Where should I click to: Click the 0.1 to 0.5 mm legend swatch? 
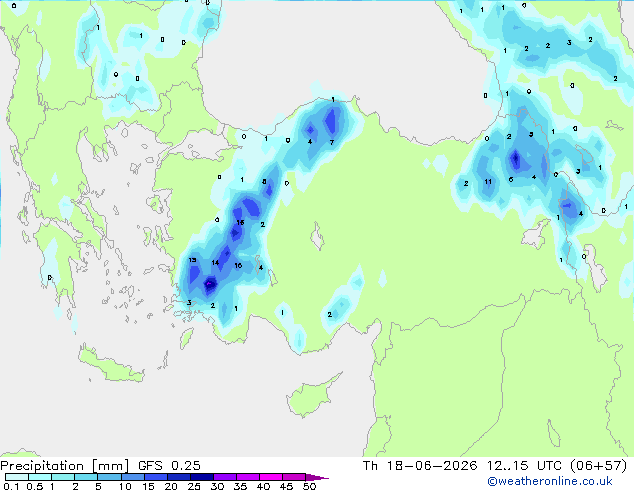(17, 477)
